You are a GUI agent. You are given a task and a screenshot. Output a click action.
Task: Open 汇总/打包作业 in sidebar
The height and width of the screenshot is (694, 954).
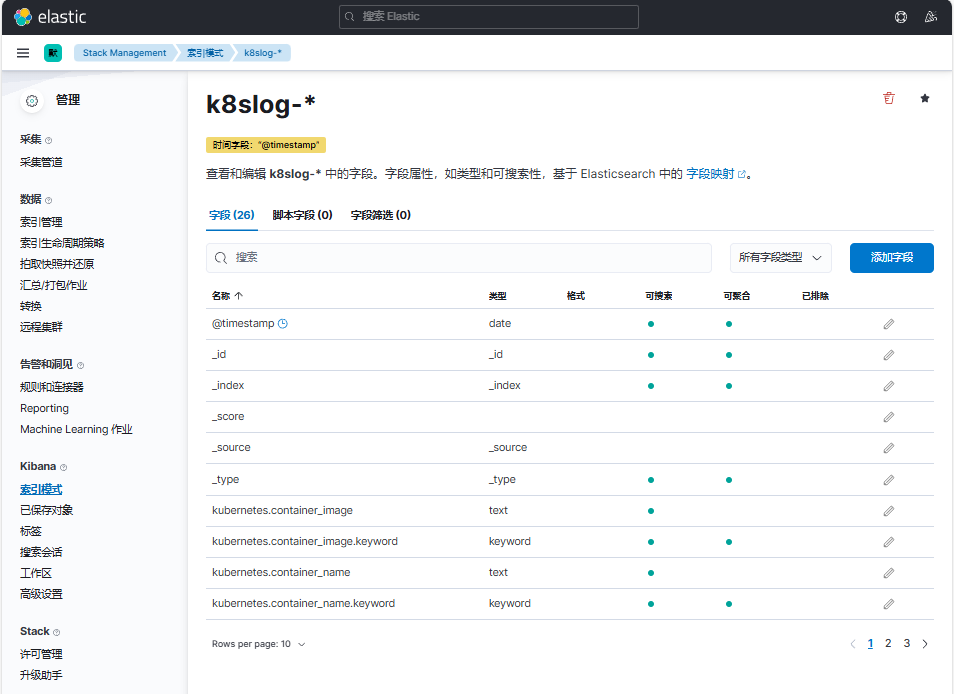[54, 285]
